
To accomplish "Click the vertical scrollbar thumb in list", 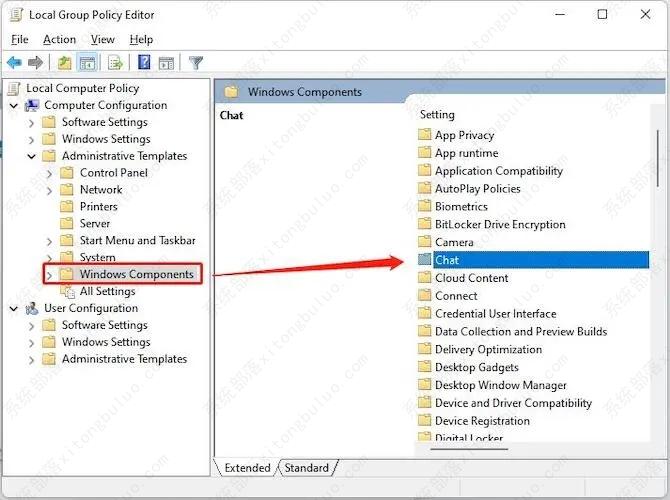I will tap(658, 158).
